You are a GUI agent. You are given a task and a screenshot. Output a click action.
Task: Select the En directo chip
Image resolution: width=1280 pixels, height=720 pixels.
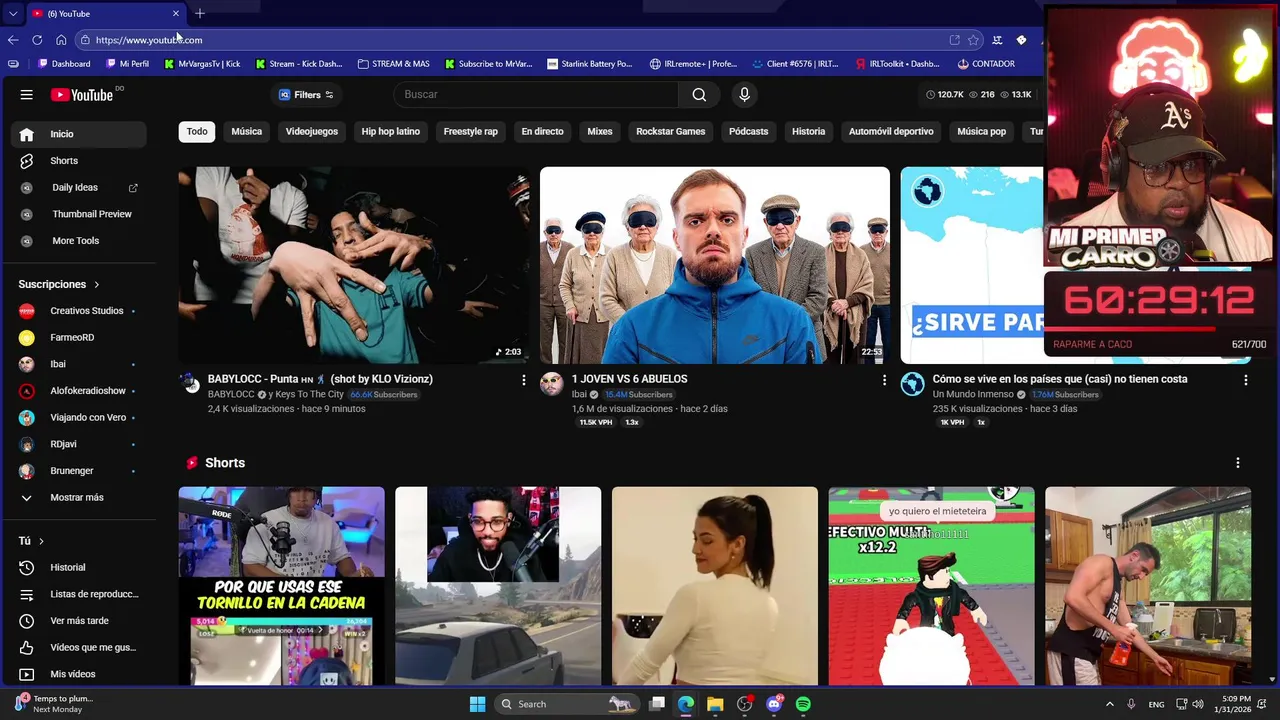click(x=542, y=131)
